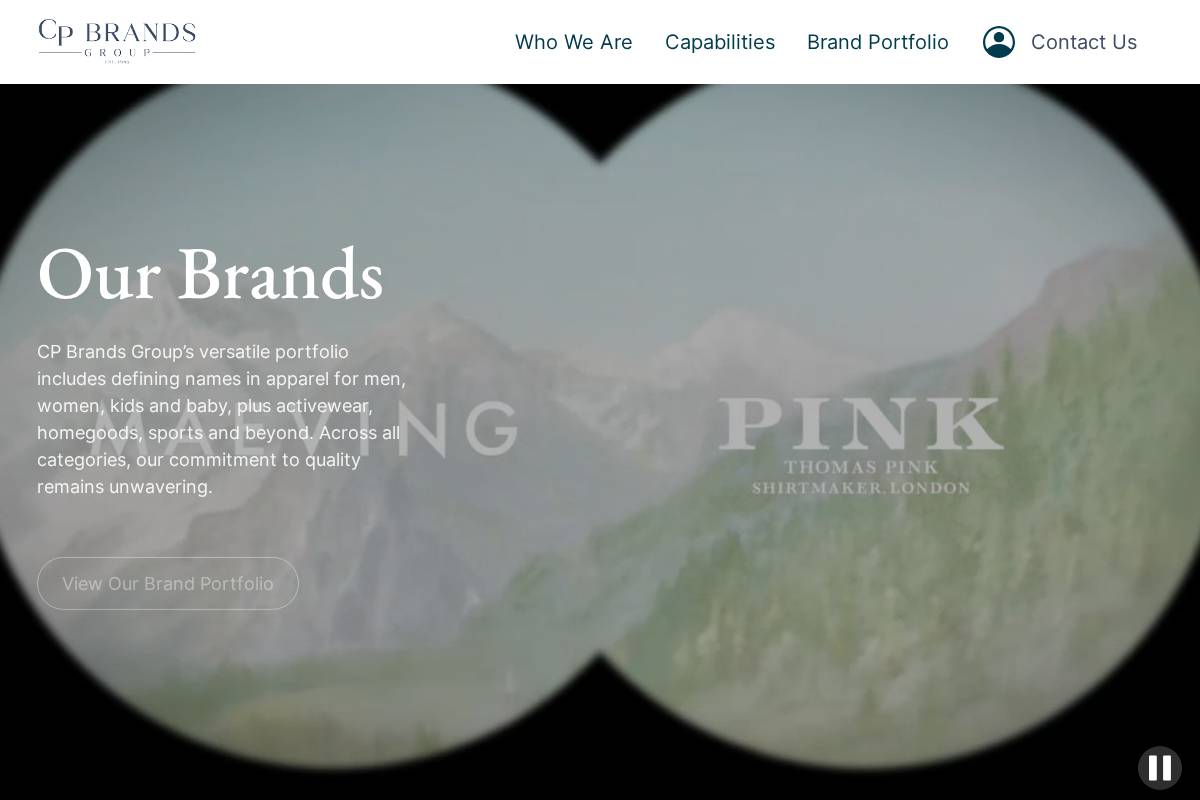Select the faded Maeving brand logo

click(x=300, y=428)
